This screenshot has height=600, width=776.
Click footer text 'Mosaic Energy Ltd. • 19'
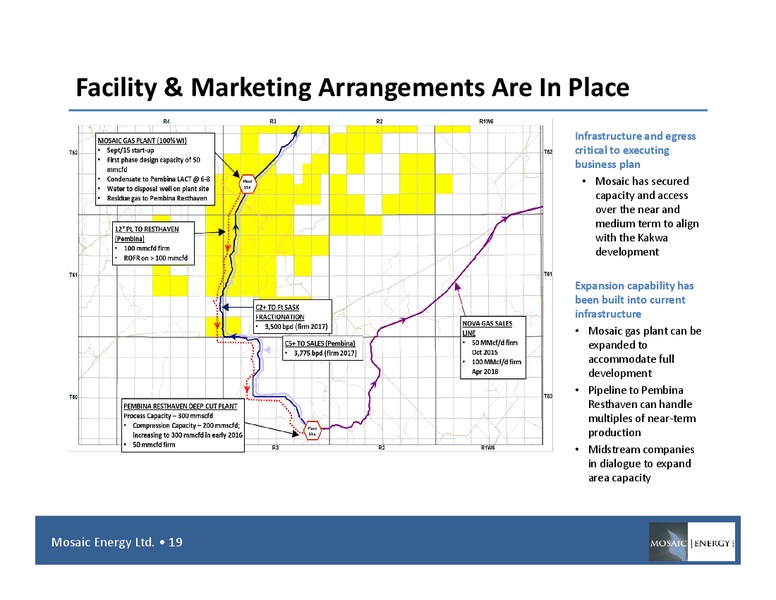pos(117,542)
